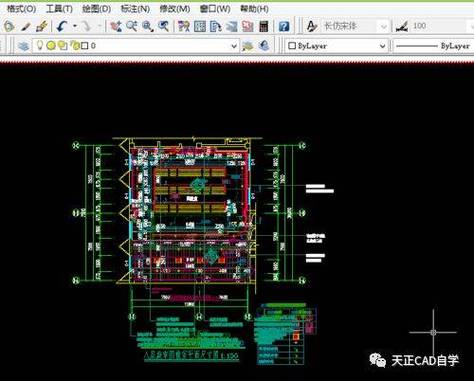Expand the layer list dropdown arrow
The height and width of the screenshot is (381, 474).
tap(234, 46)
